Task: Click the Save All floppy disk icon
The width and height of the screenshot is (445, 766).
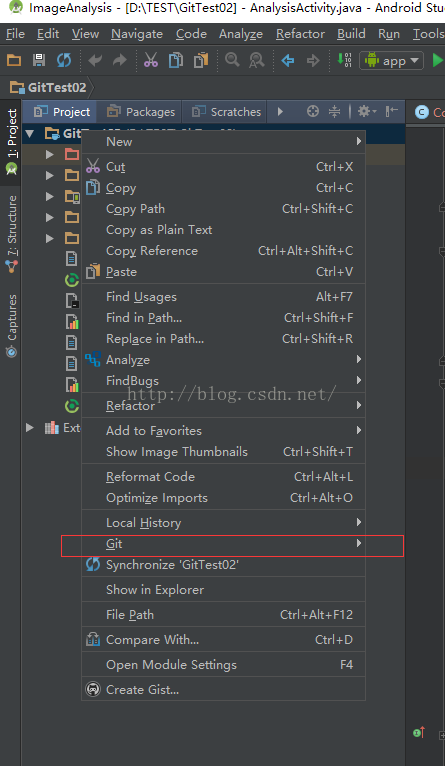Action: (39, 60)
